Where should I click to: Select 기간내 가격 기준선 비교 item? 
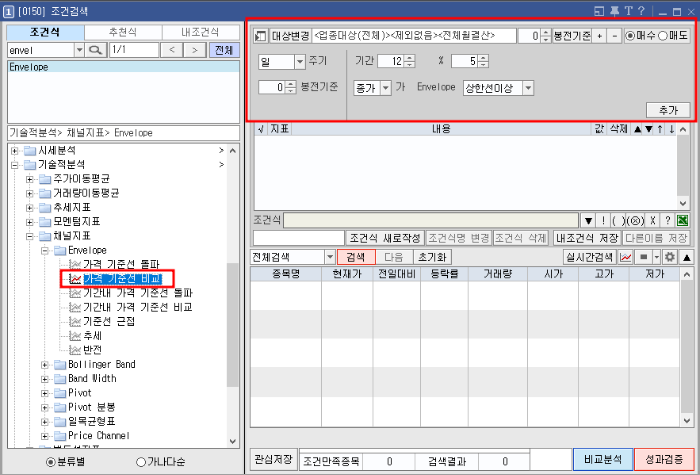tap(138, 307)
